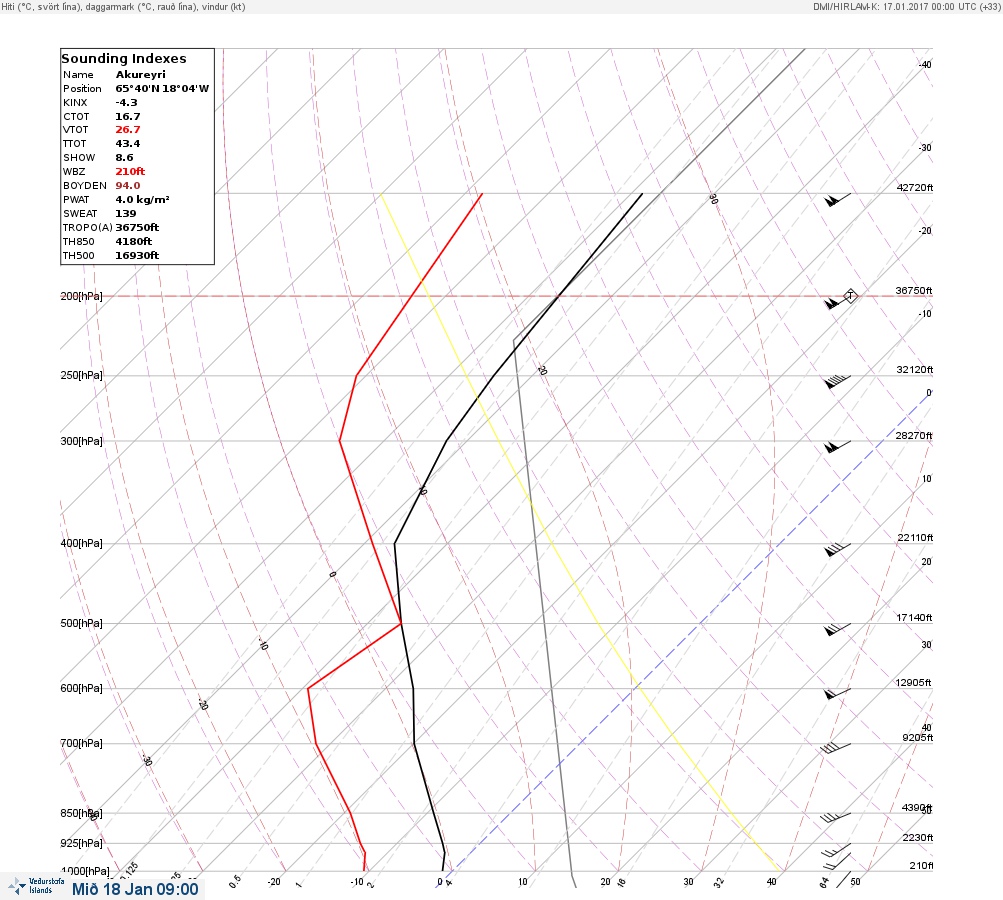Click the 700[hPa] pressure label
1003x900 pixels.
[81, 743]
